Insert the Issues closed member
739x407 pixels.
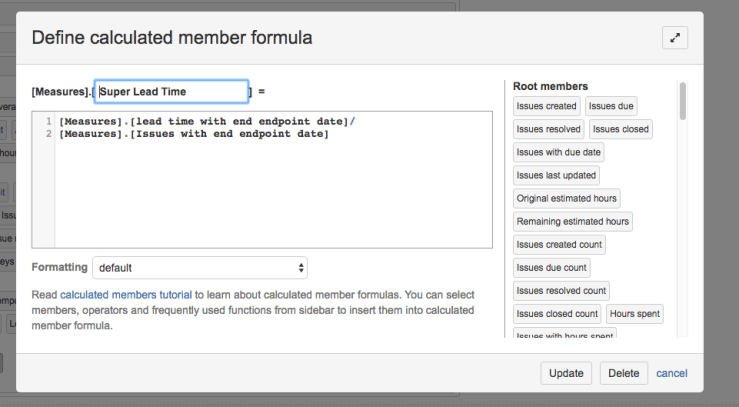pyautogui.click(x=620, y=129)
